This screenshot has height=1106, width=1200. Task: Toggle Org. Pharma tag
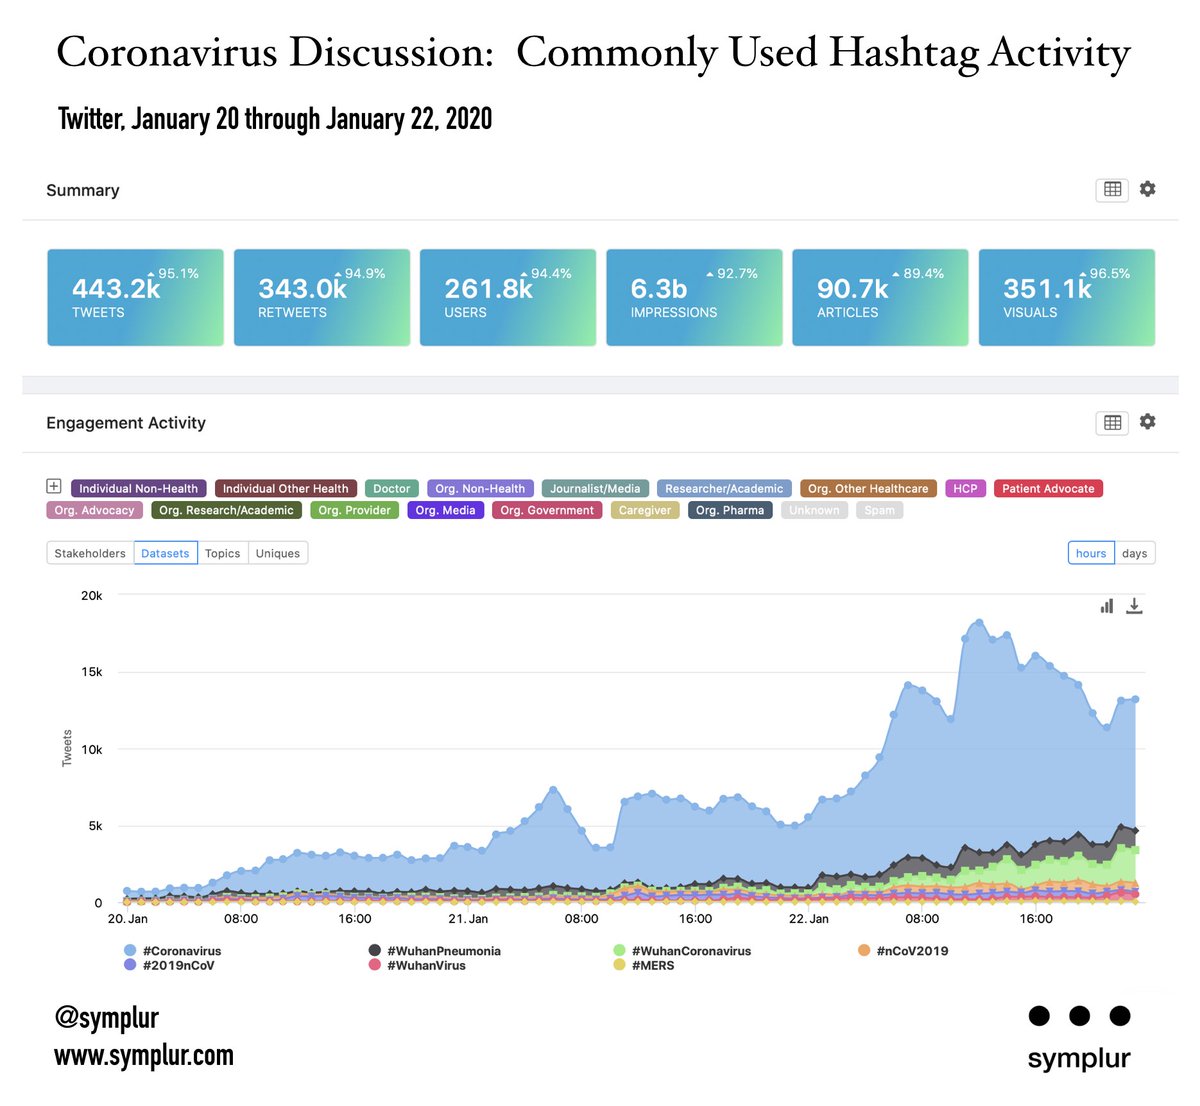pyautogui.click(x=730, y=510)
